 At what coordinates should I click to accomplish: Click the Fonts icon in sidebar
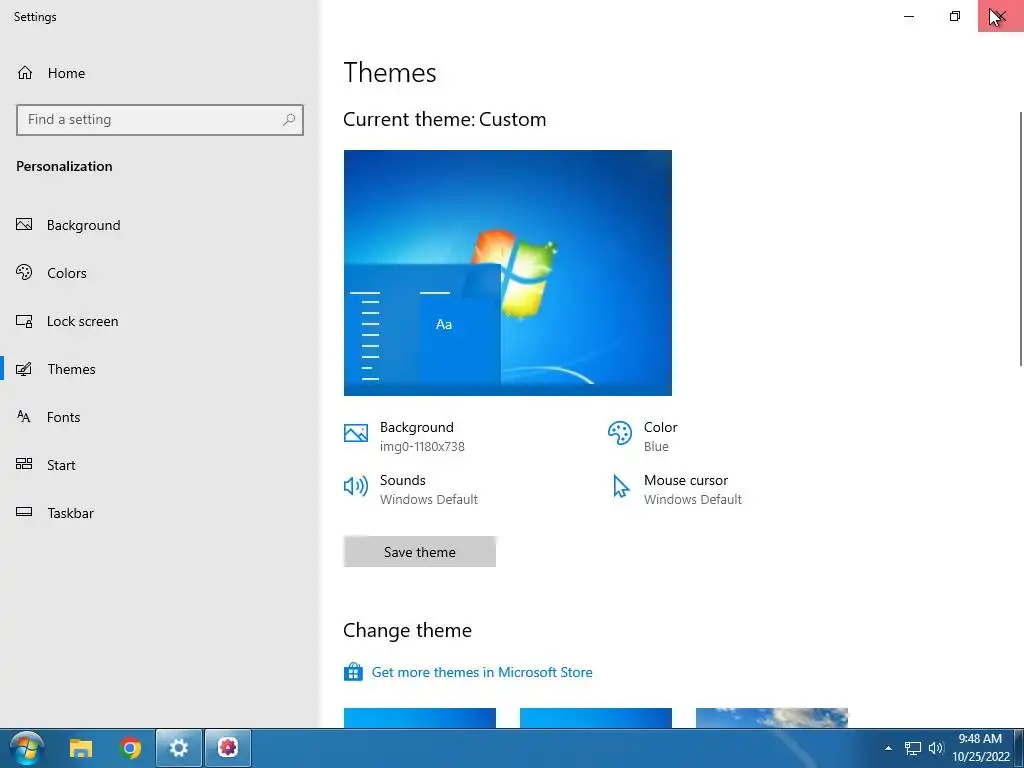(x=24, y=417)
